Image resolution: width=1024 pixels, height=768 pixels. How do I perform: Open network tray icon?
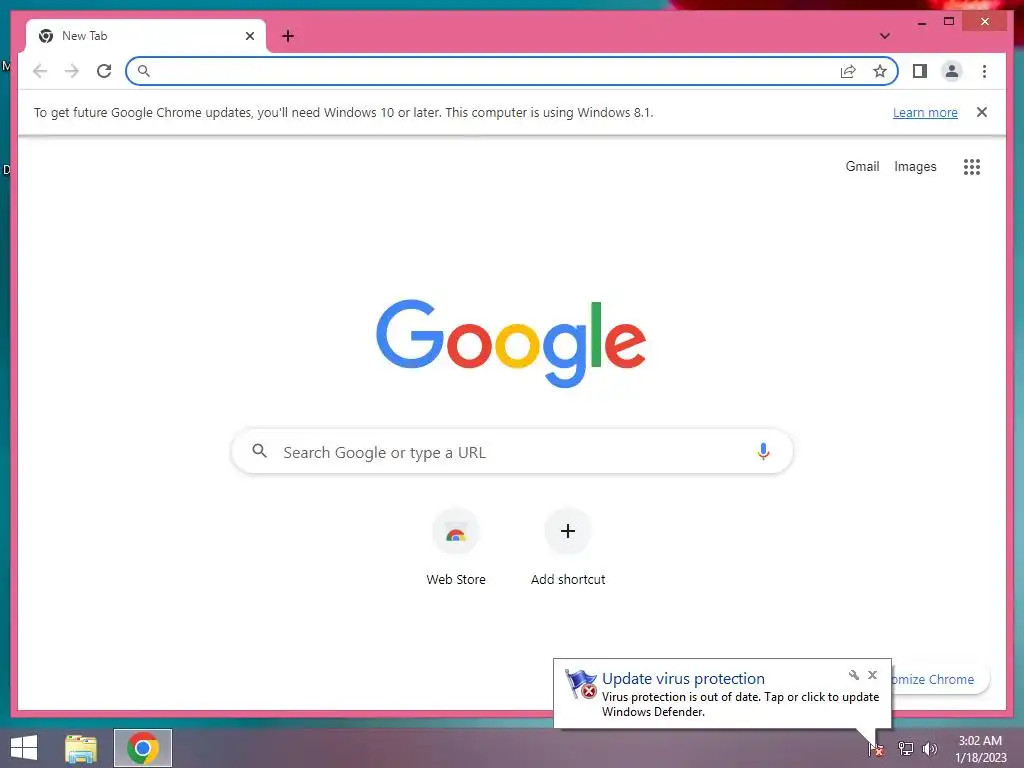tap(906, 749)
